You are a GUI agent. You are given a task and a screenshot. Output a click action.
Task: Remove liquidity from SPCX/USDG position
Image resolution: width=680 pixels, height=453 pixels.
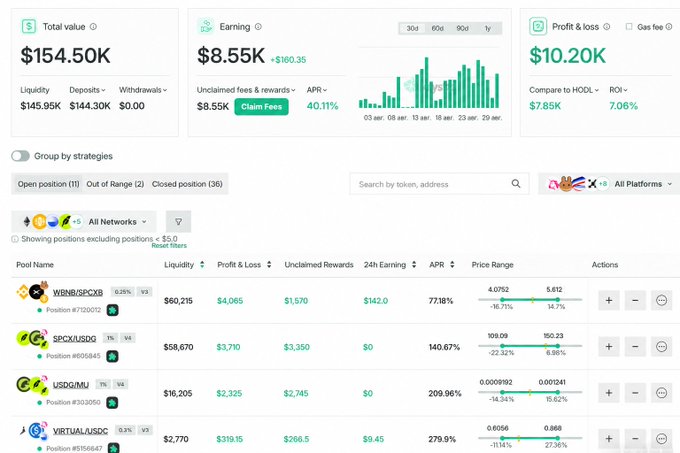coord(635,346)
